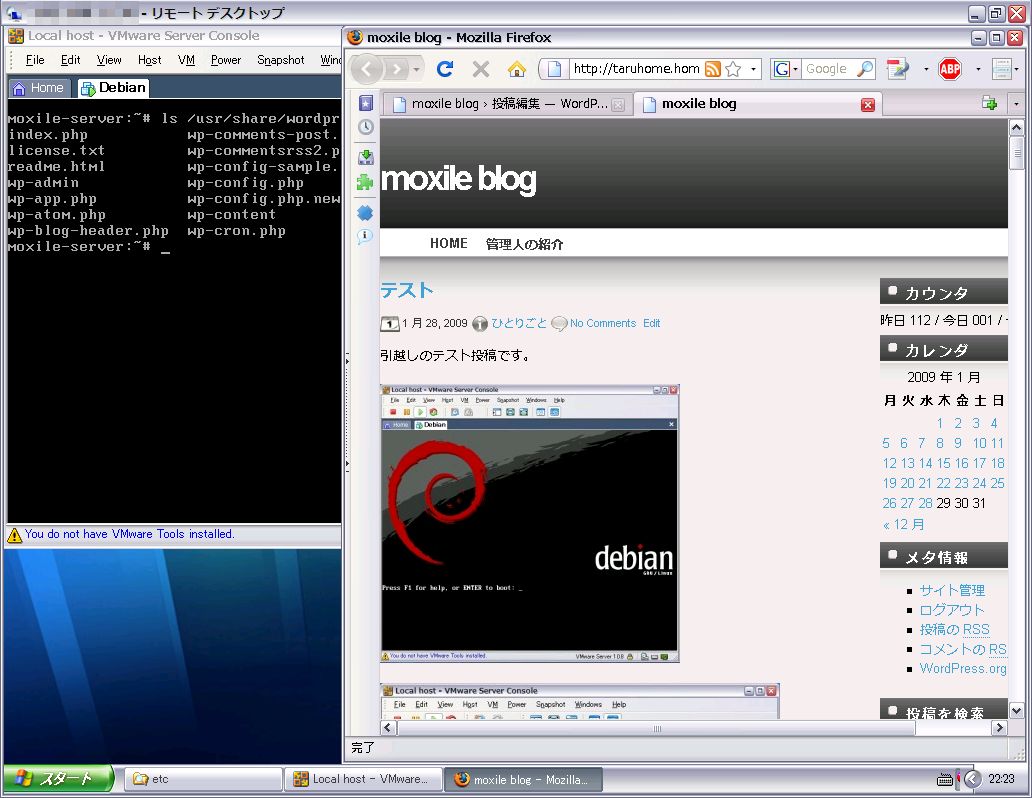The height and width of the screenshot is (798, 1032).
Task: Open the etc folder from taskbar
Action: coord(202,779)
